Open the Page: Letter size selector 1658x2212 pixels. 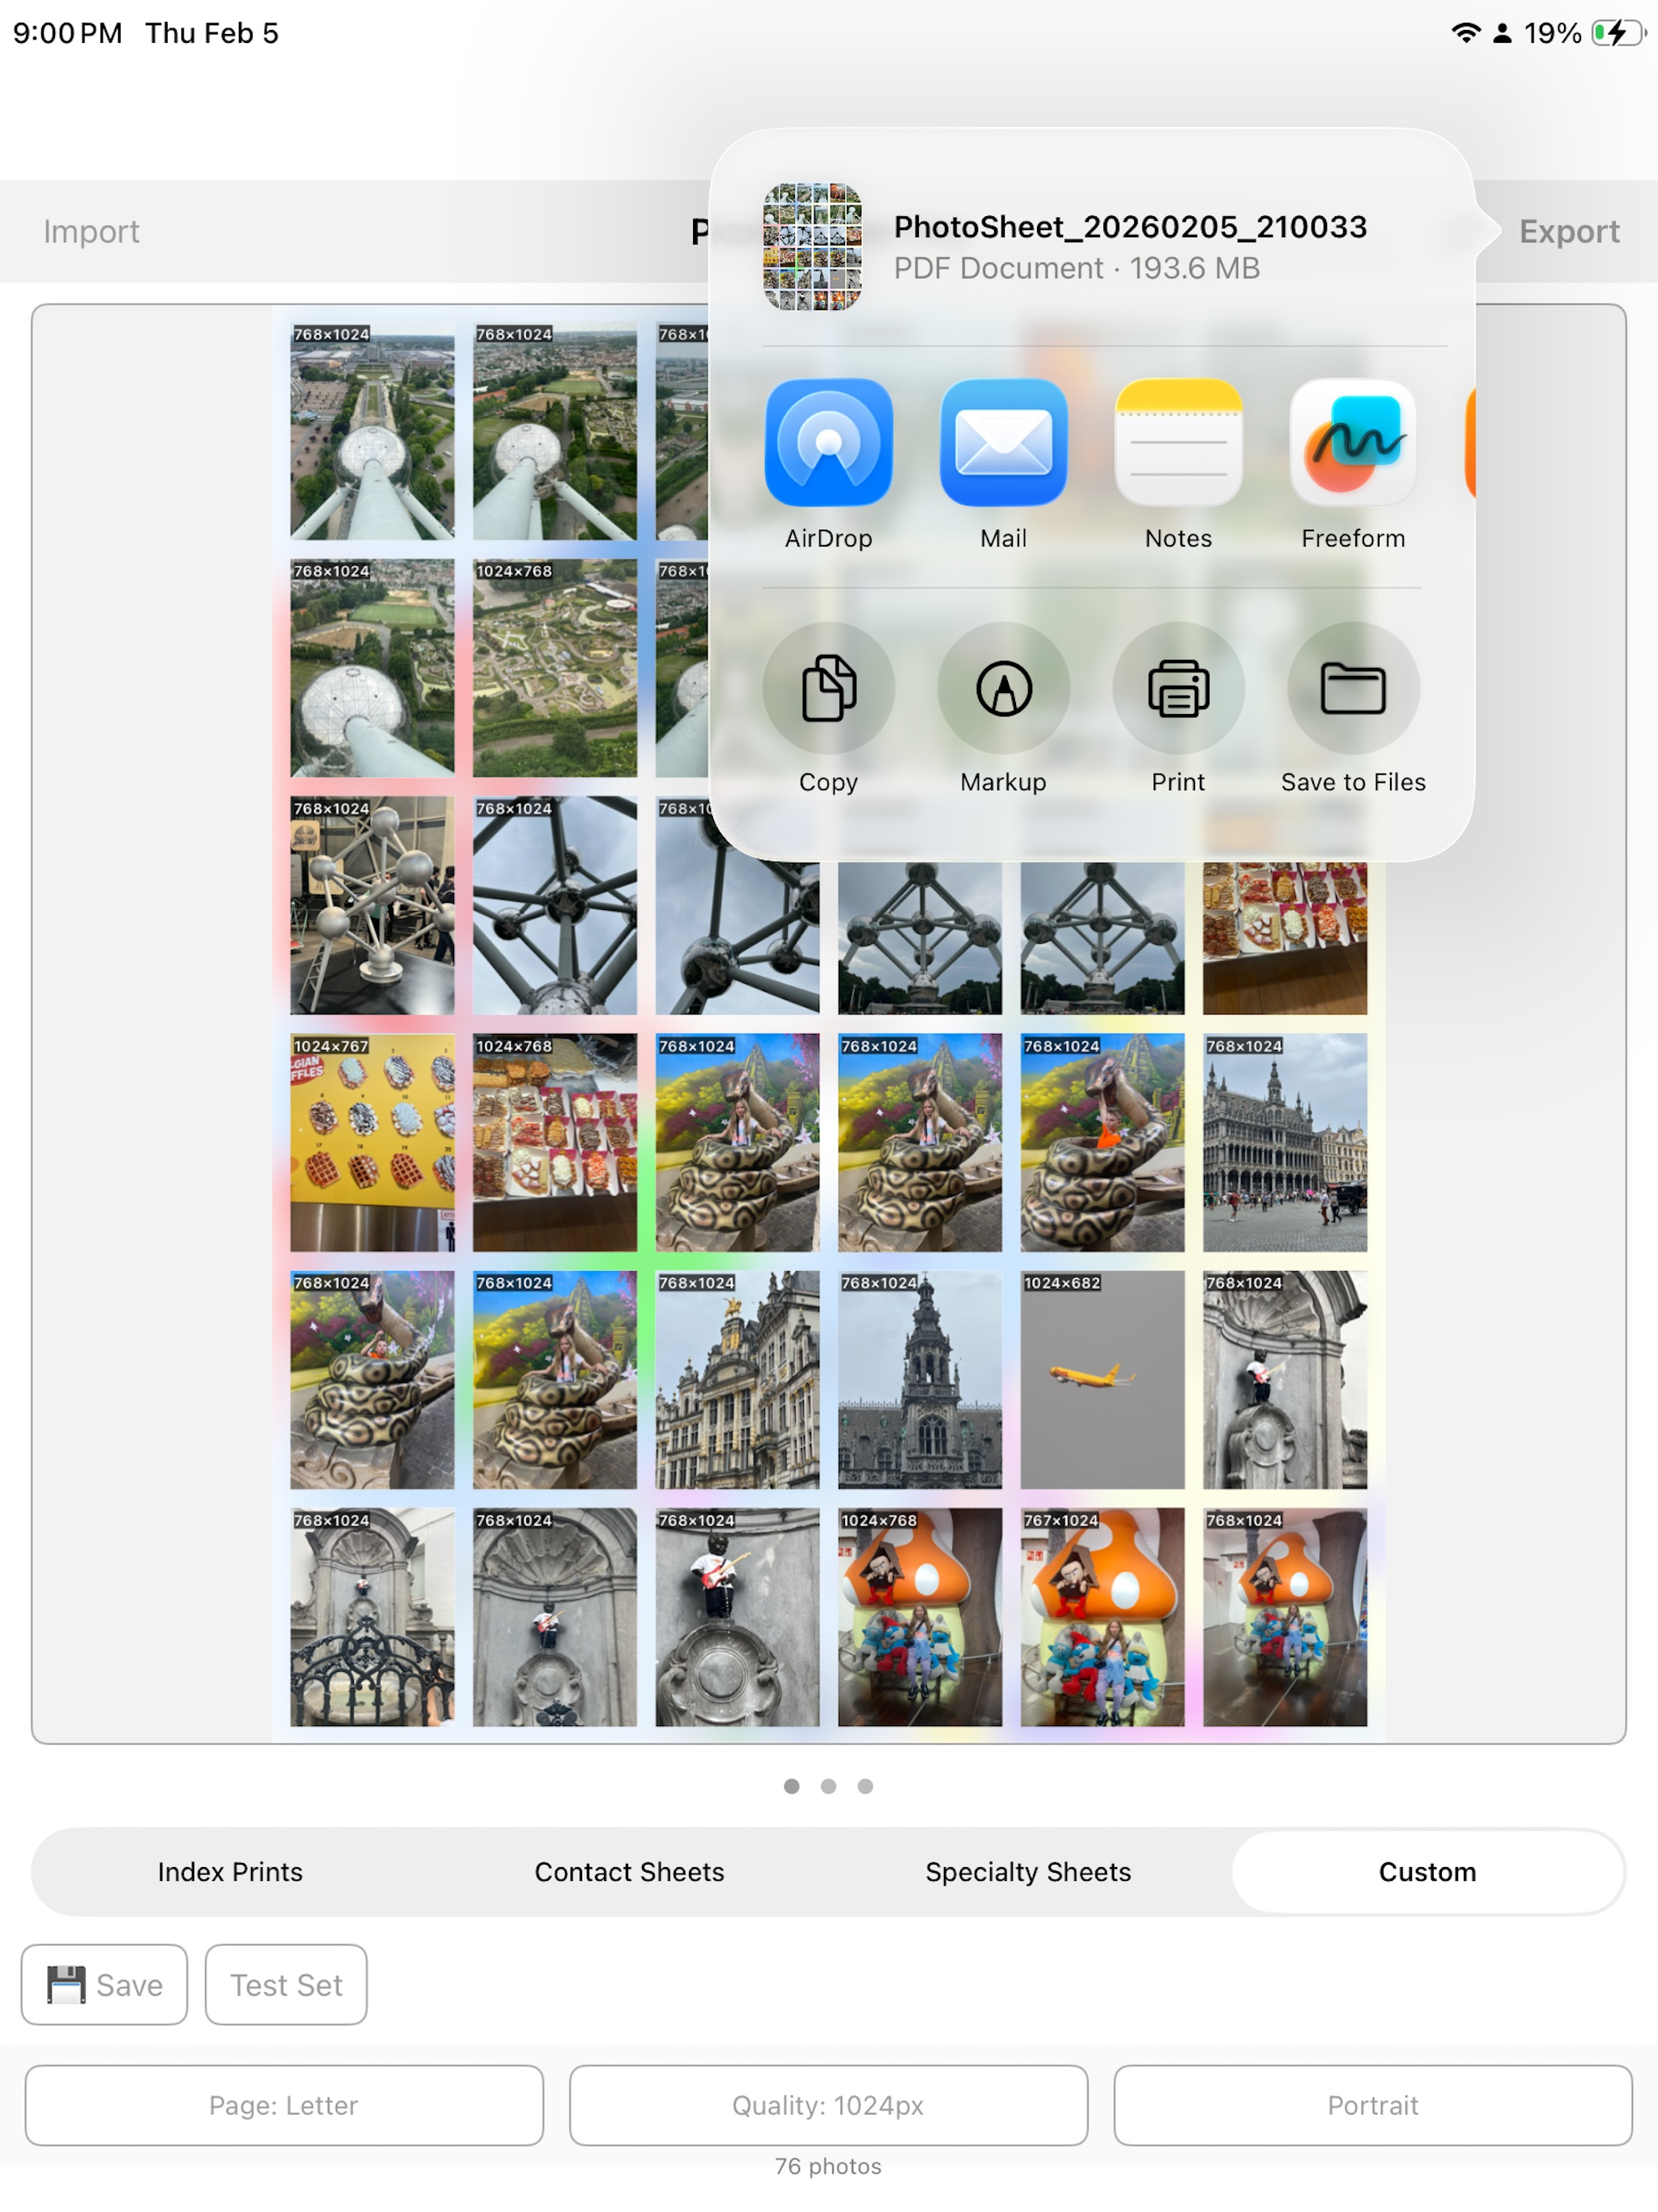(284, 2105)
